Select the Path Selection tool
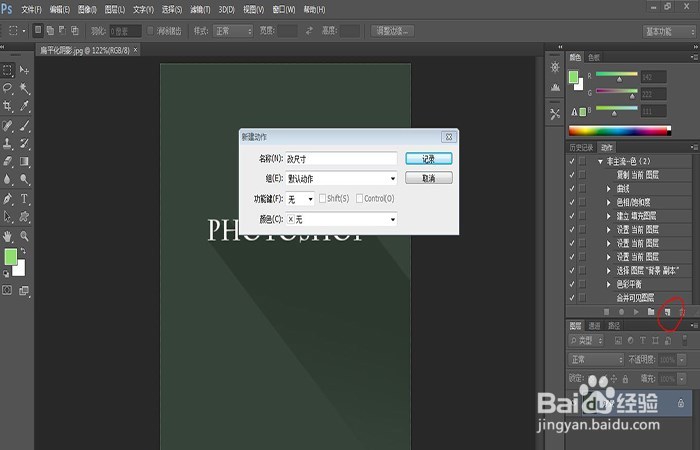 (8, 217)
